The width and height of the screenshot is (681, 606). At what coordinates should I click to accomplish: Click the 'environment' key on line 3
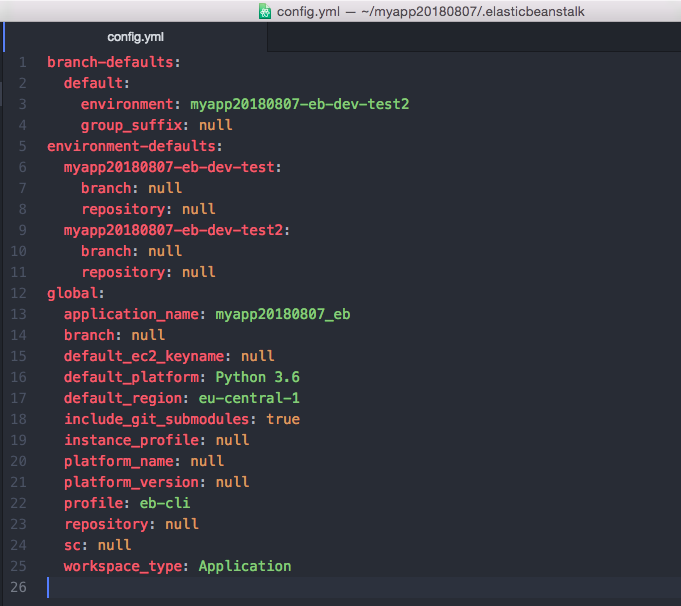127,104
